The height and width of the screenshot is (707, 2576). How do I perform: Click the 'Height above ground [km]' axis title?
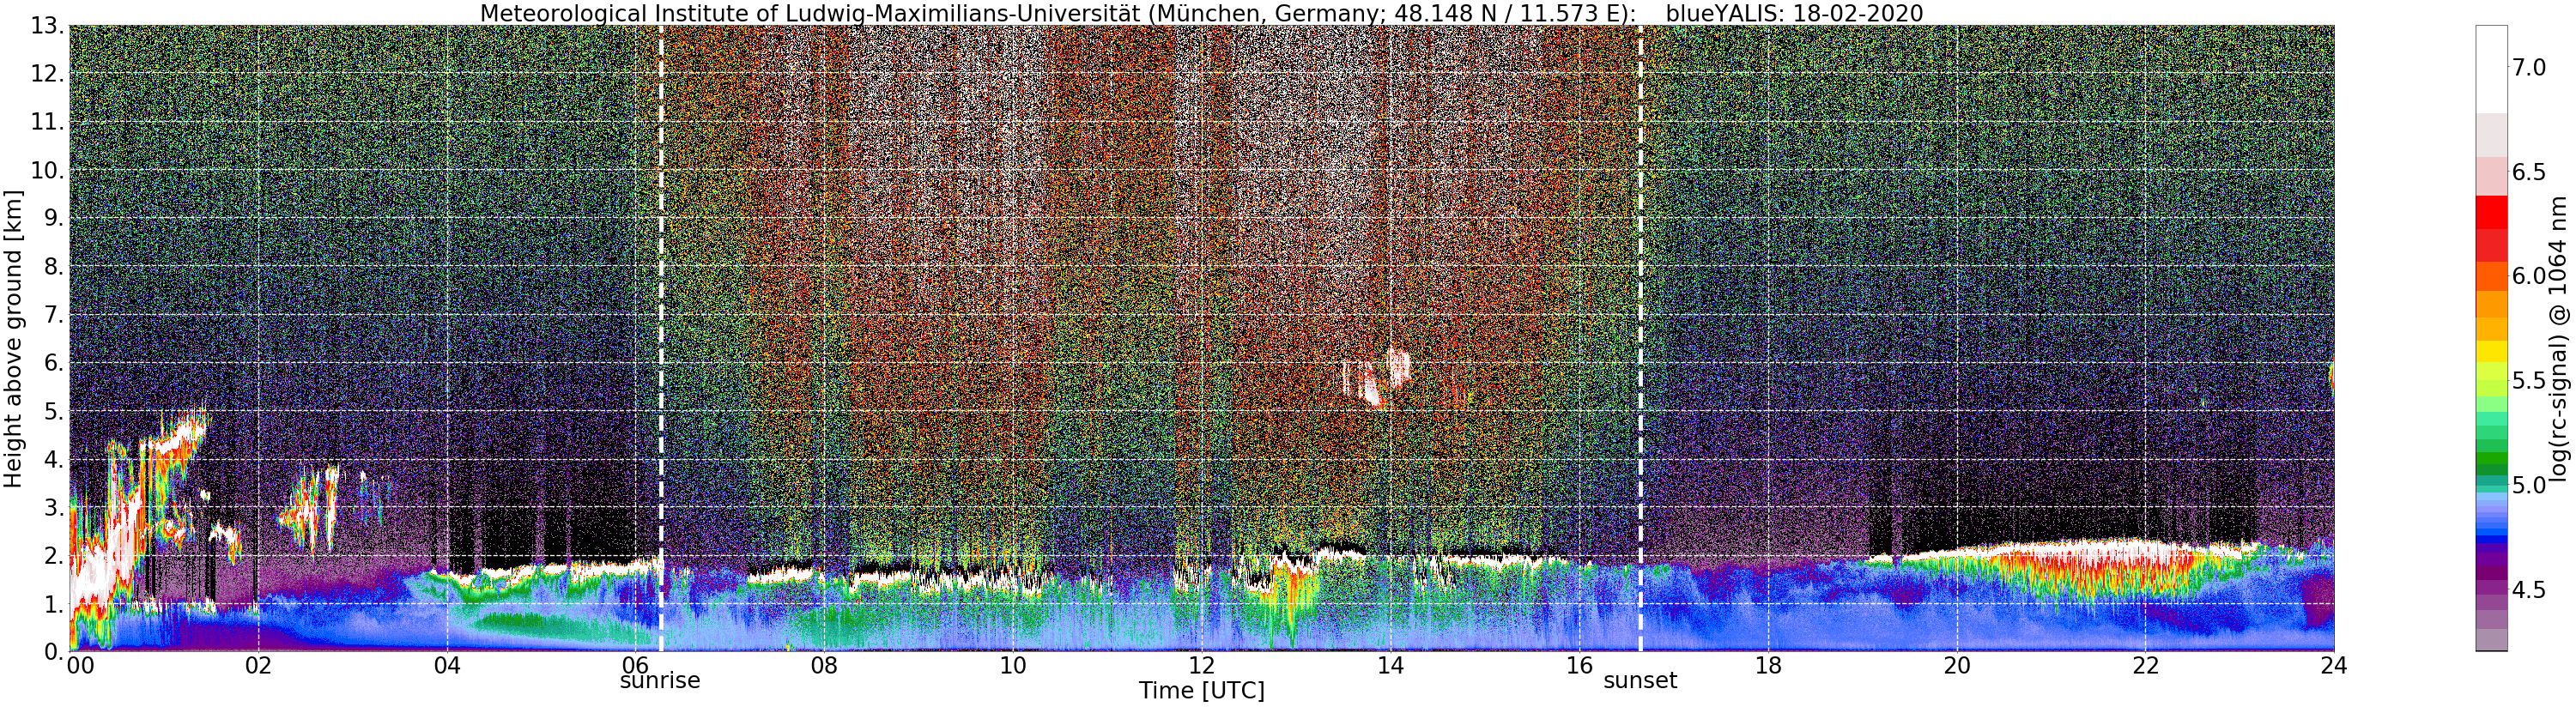(13, 338)
